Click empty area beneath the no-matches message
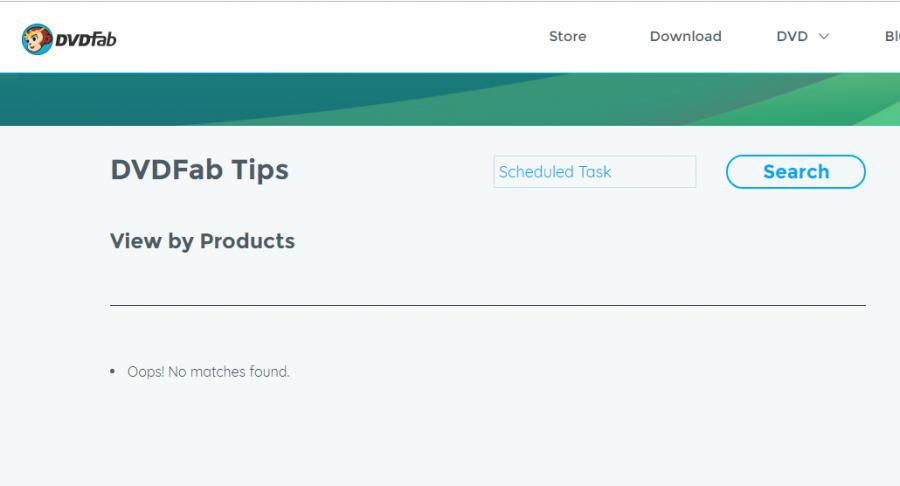Screen dimensions: 900x486 pos(450,436)
